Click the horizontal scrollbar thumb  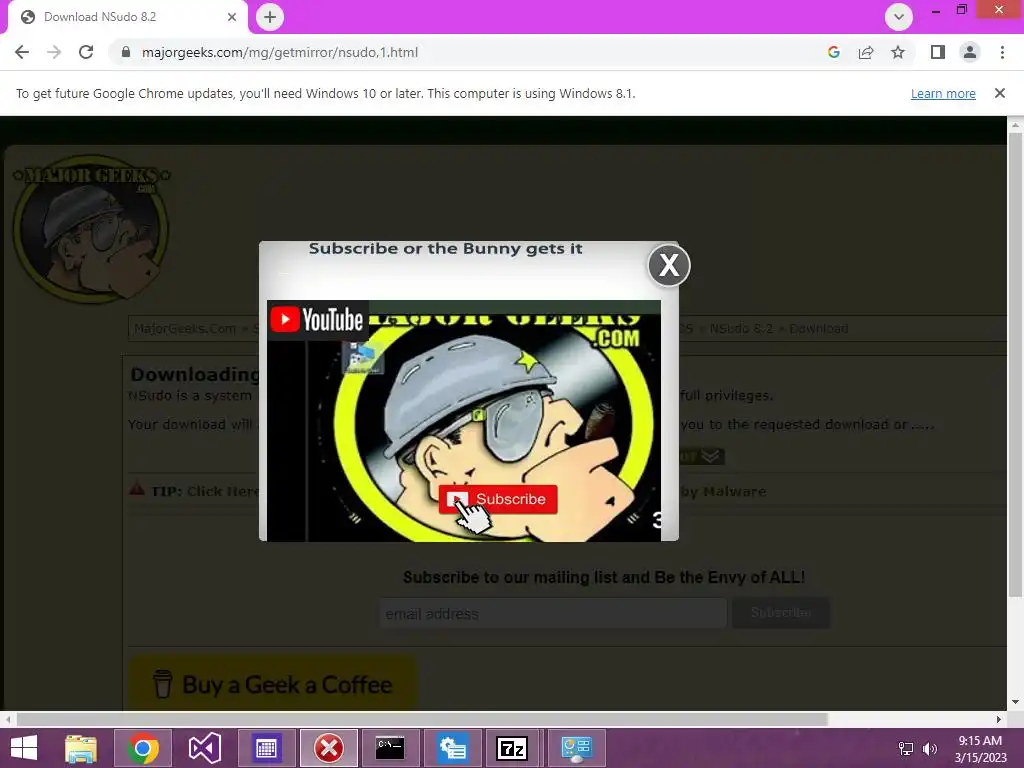pyautogui.click(x=422, y=720)
